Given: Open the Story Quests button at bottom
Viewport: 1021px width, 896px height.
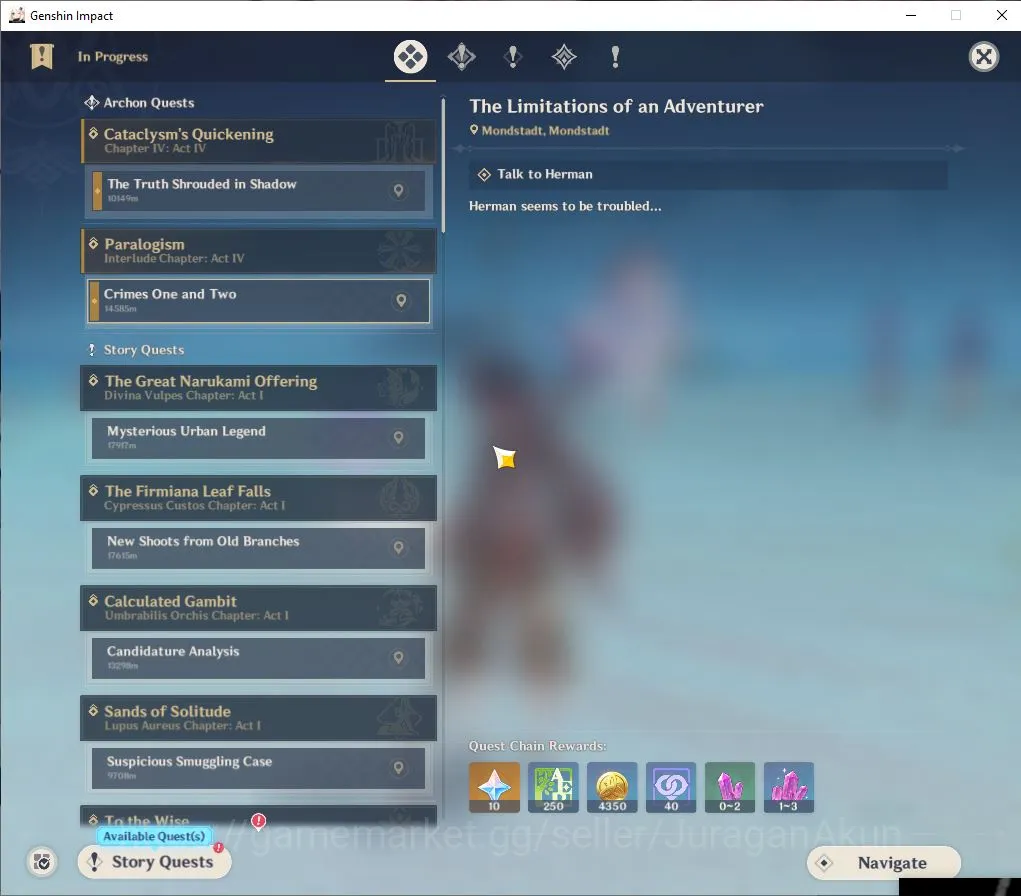Looking at the screenshot, I should [x=154, y=862].
